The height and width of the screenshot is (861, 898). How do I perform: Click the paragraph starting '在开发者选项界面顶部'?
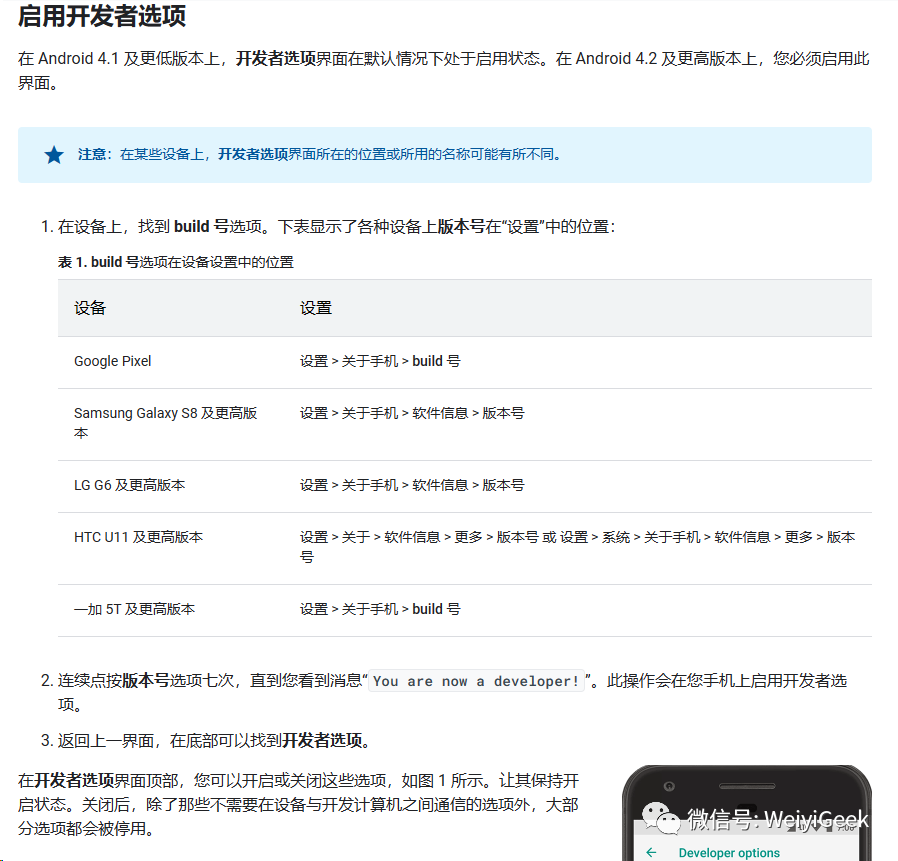(298, 804)
